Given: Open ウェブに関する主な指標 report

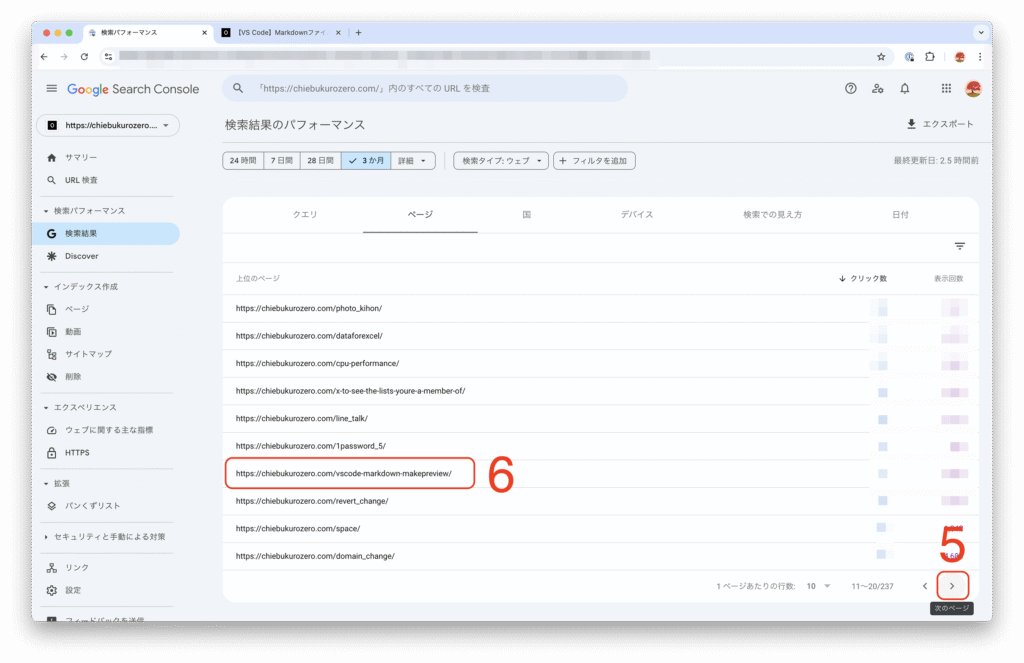Looking at the screenshot, I should [108, 430].
